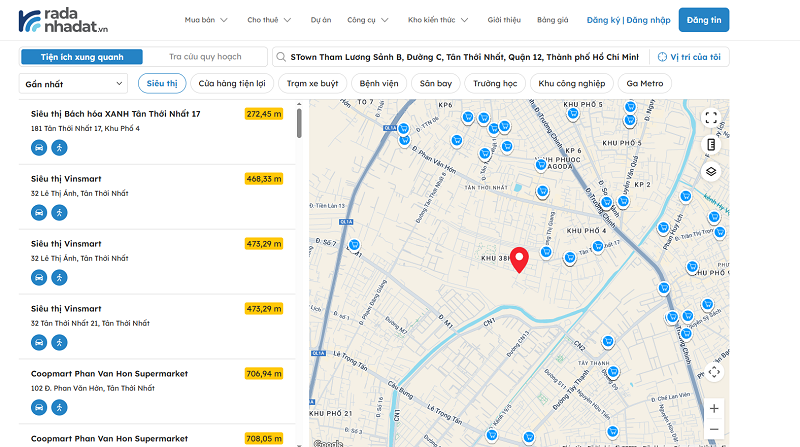Click car route icon for Bách hóa XANH

(x=39, y=148)
